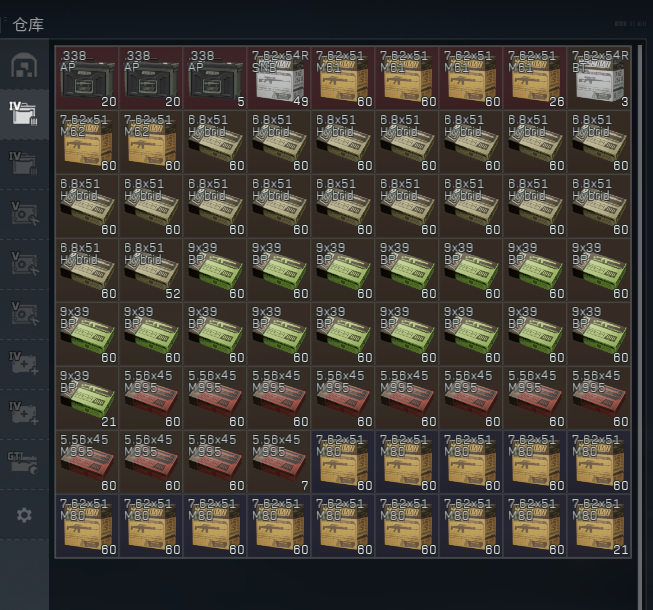
Task: Pick the 5.56x45 M995 stack of 7
Action: (279, 462)
